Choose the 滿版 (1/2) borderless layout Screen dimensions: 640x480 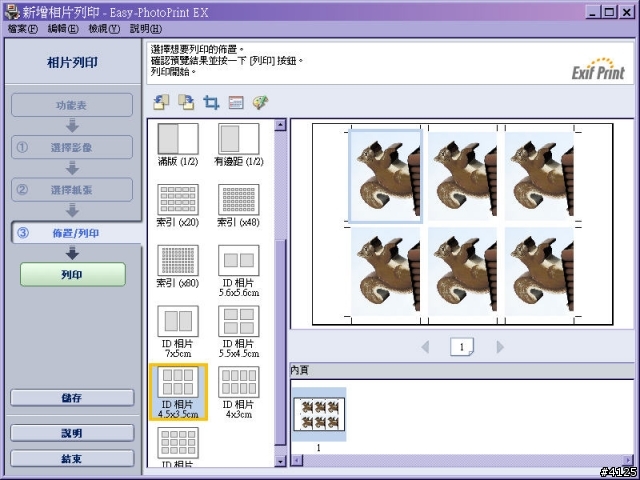178,145
